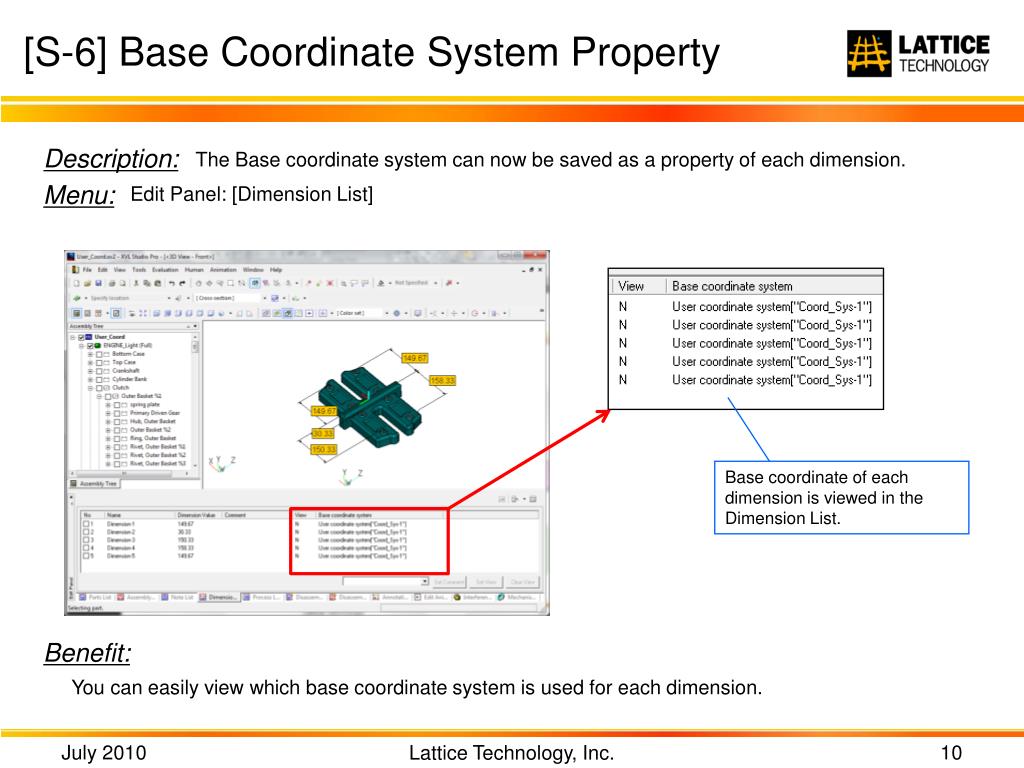Click the green icon beside Specify location
Image resolution: width=1024 pixels, height=768 pixels.
(76, 298)
